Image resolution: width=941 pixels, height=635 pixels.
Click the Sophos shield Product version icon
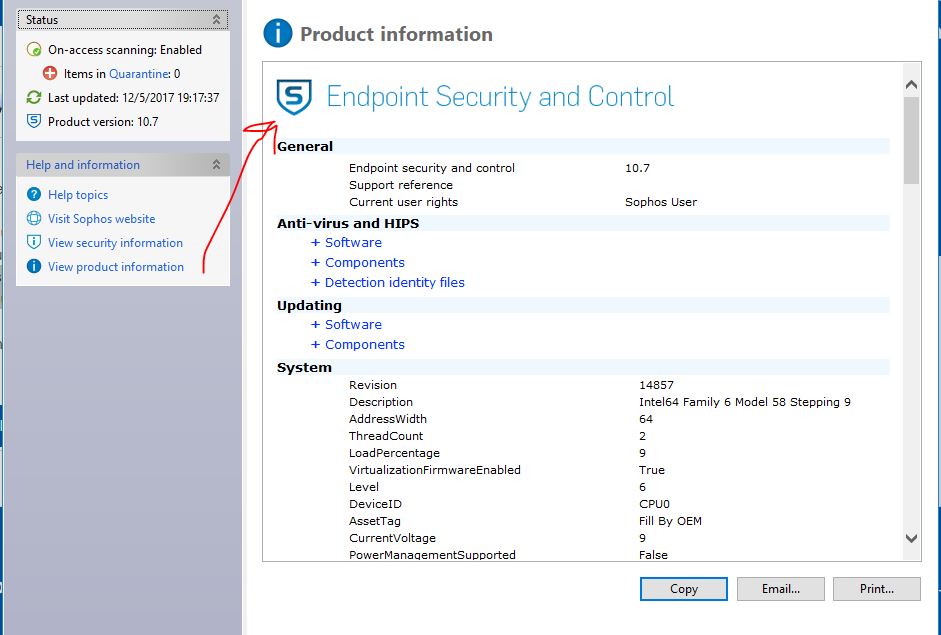(34, 121)
